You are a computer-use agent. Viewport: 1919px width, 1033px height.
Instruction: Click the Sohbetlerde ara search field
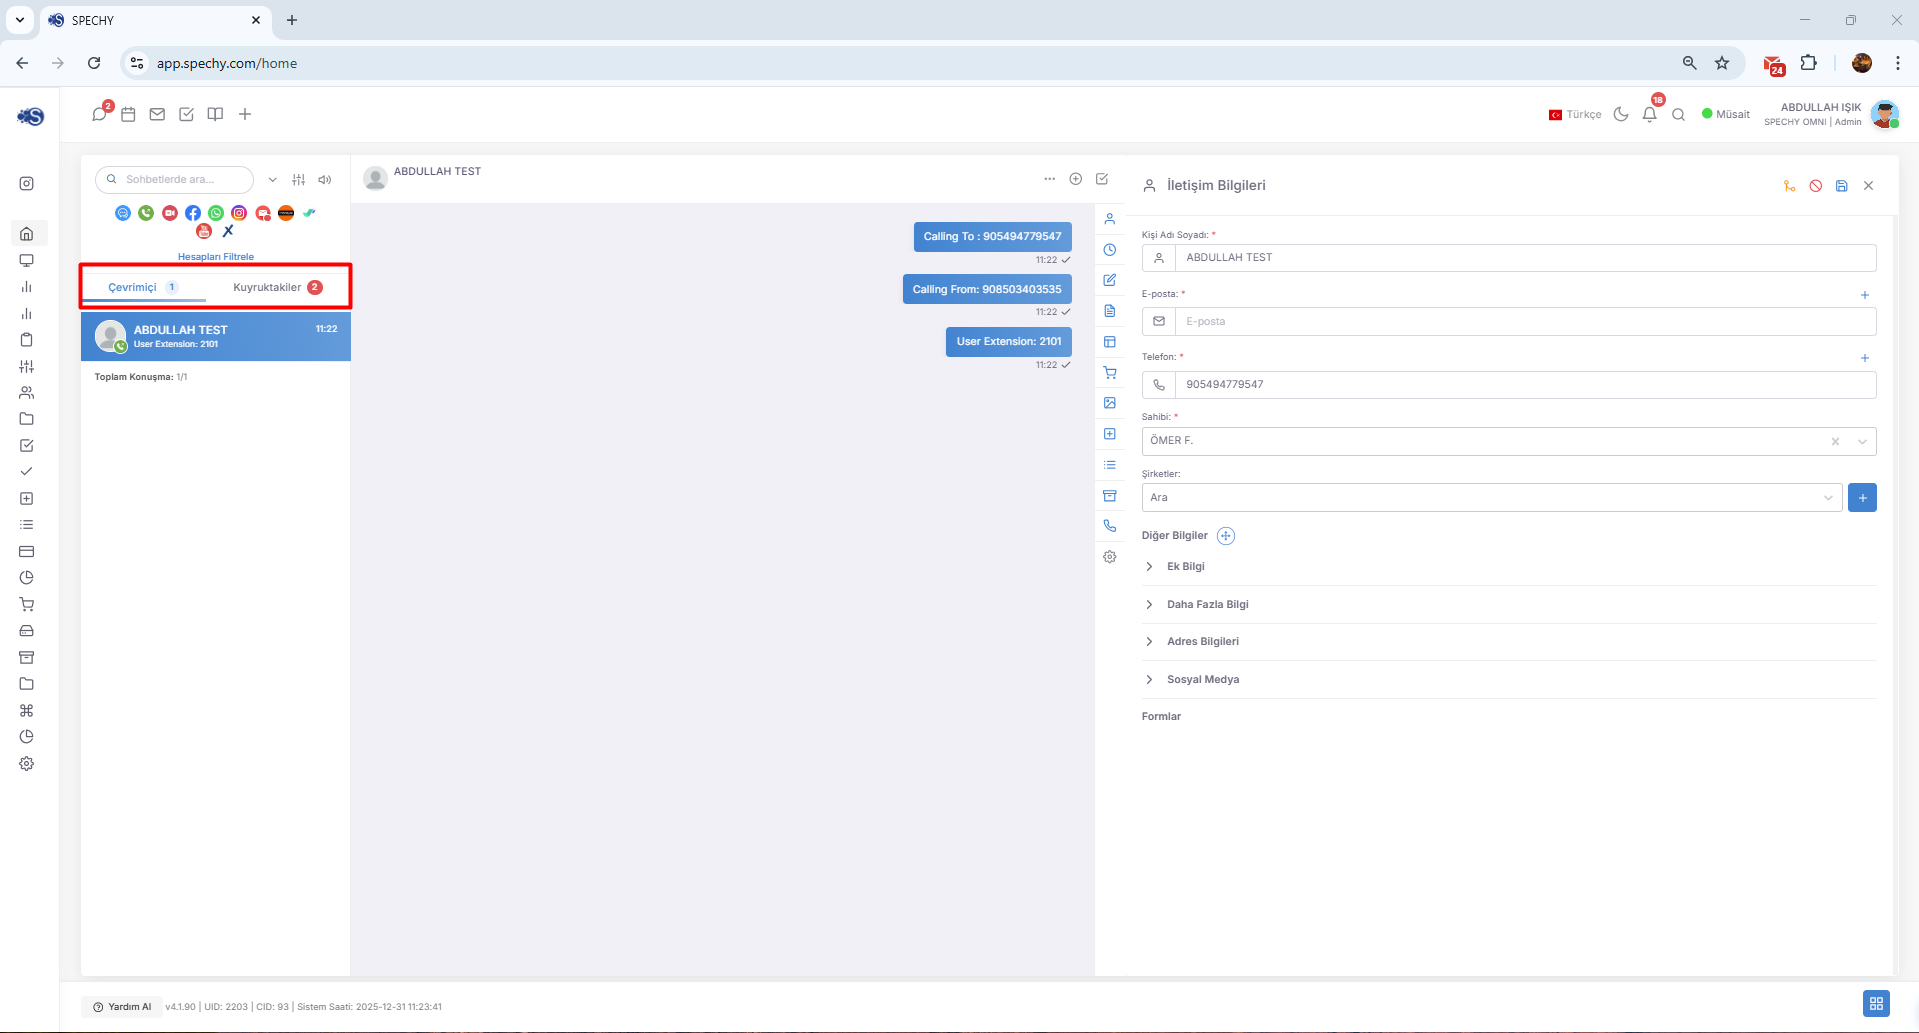[x=174, y=180]
